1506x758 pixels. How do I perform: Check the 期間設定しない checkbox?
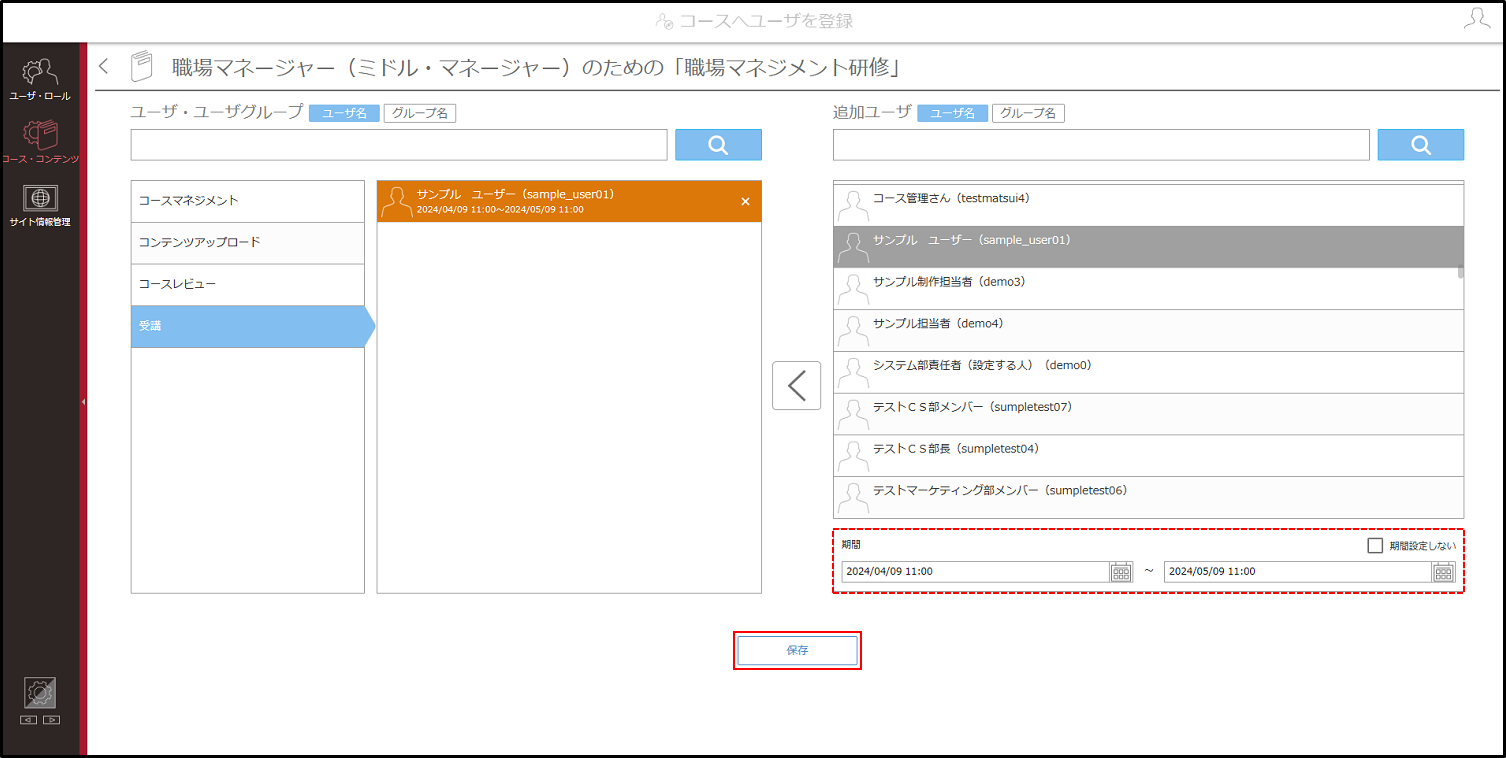(x=1375, y=545)
